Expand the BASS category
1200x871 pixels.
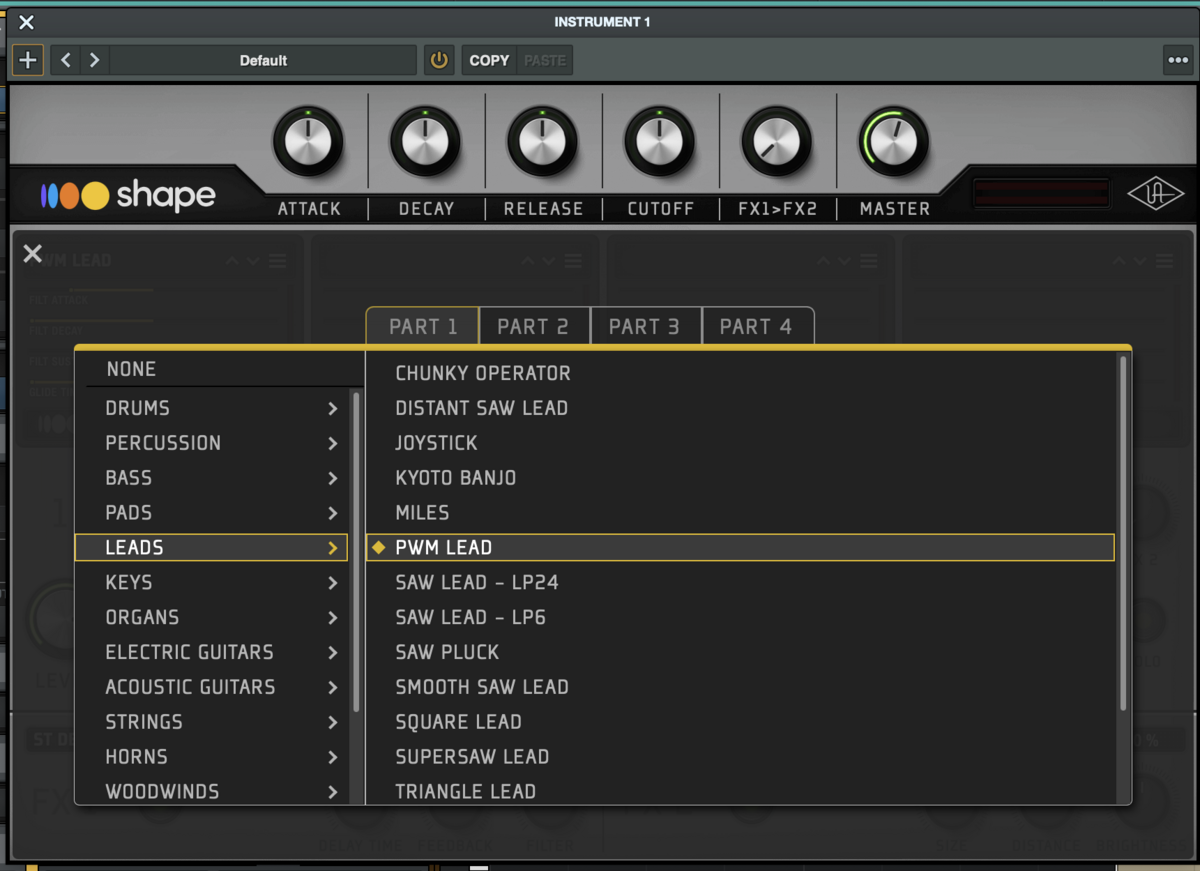tap(212, 478)
